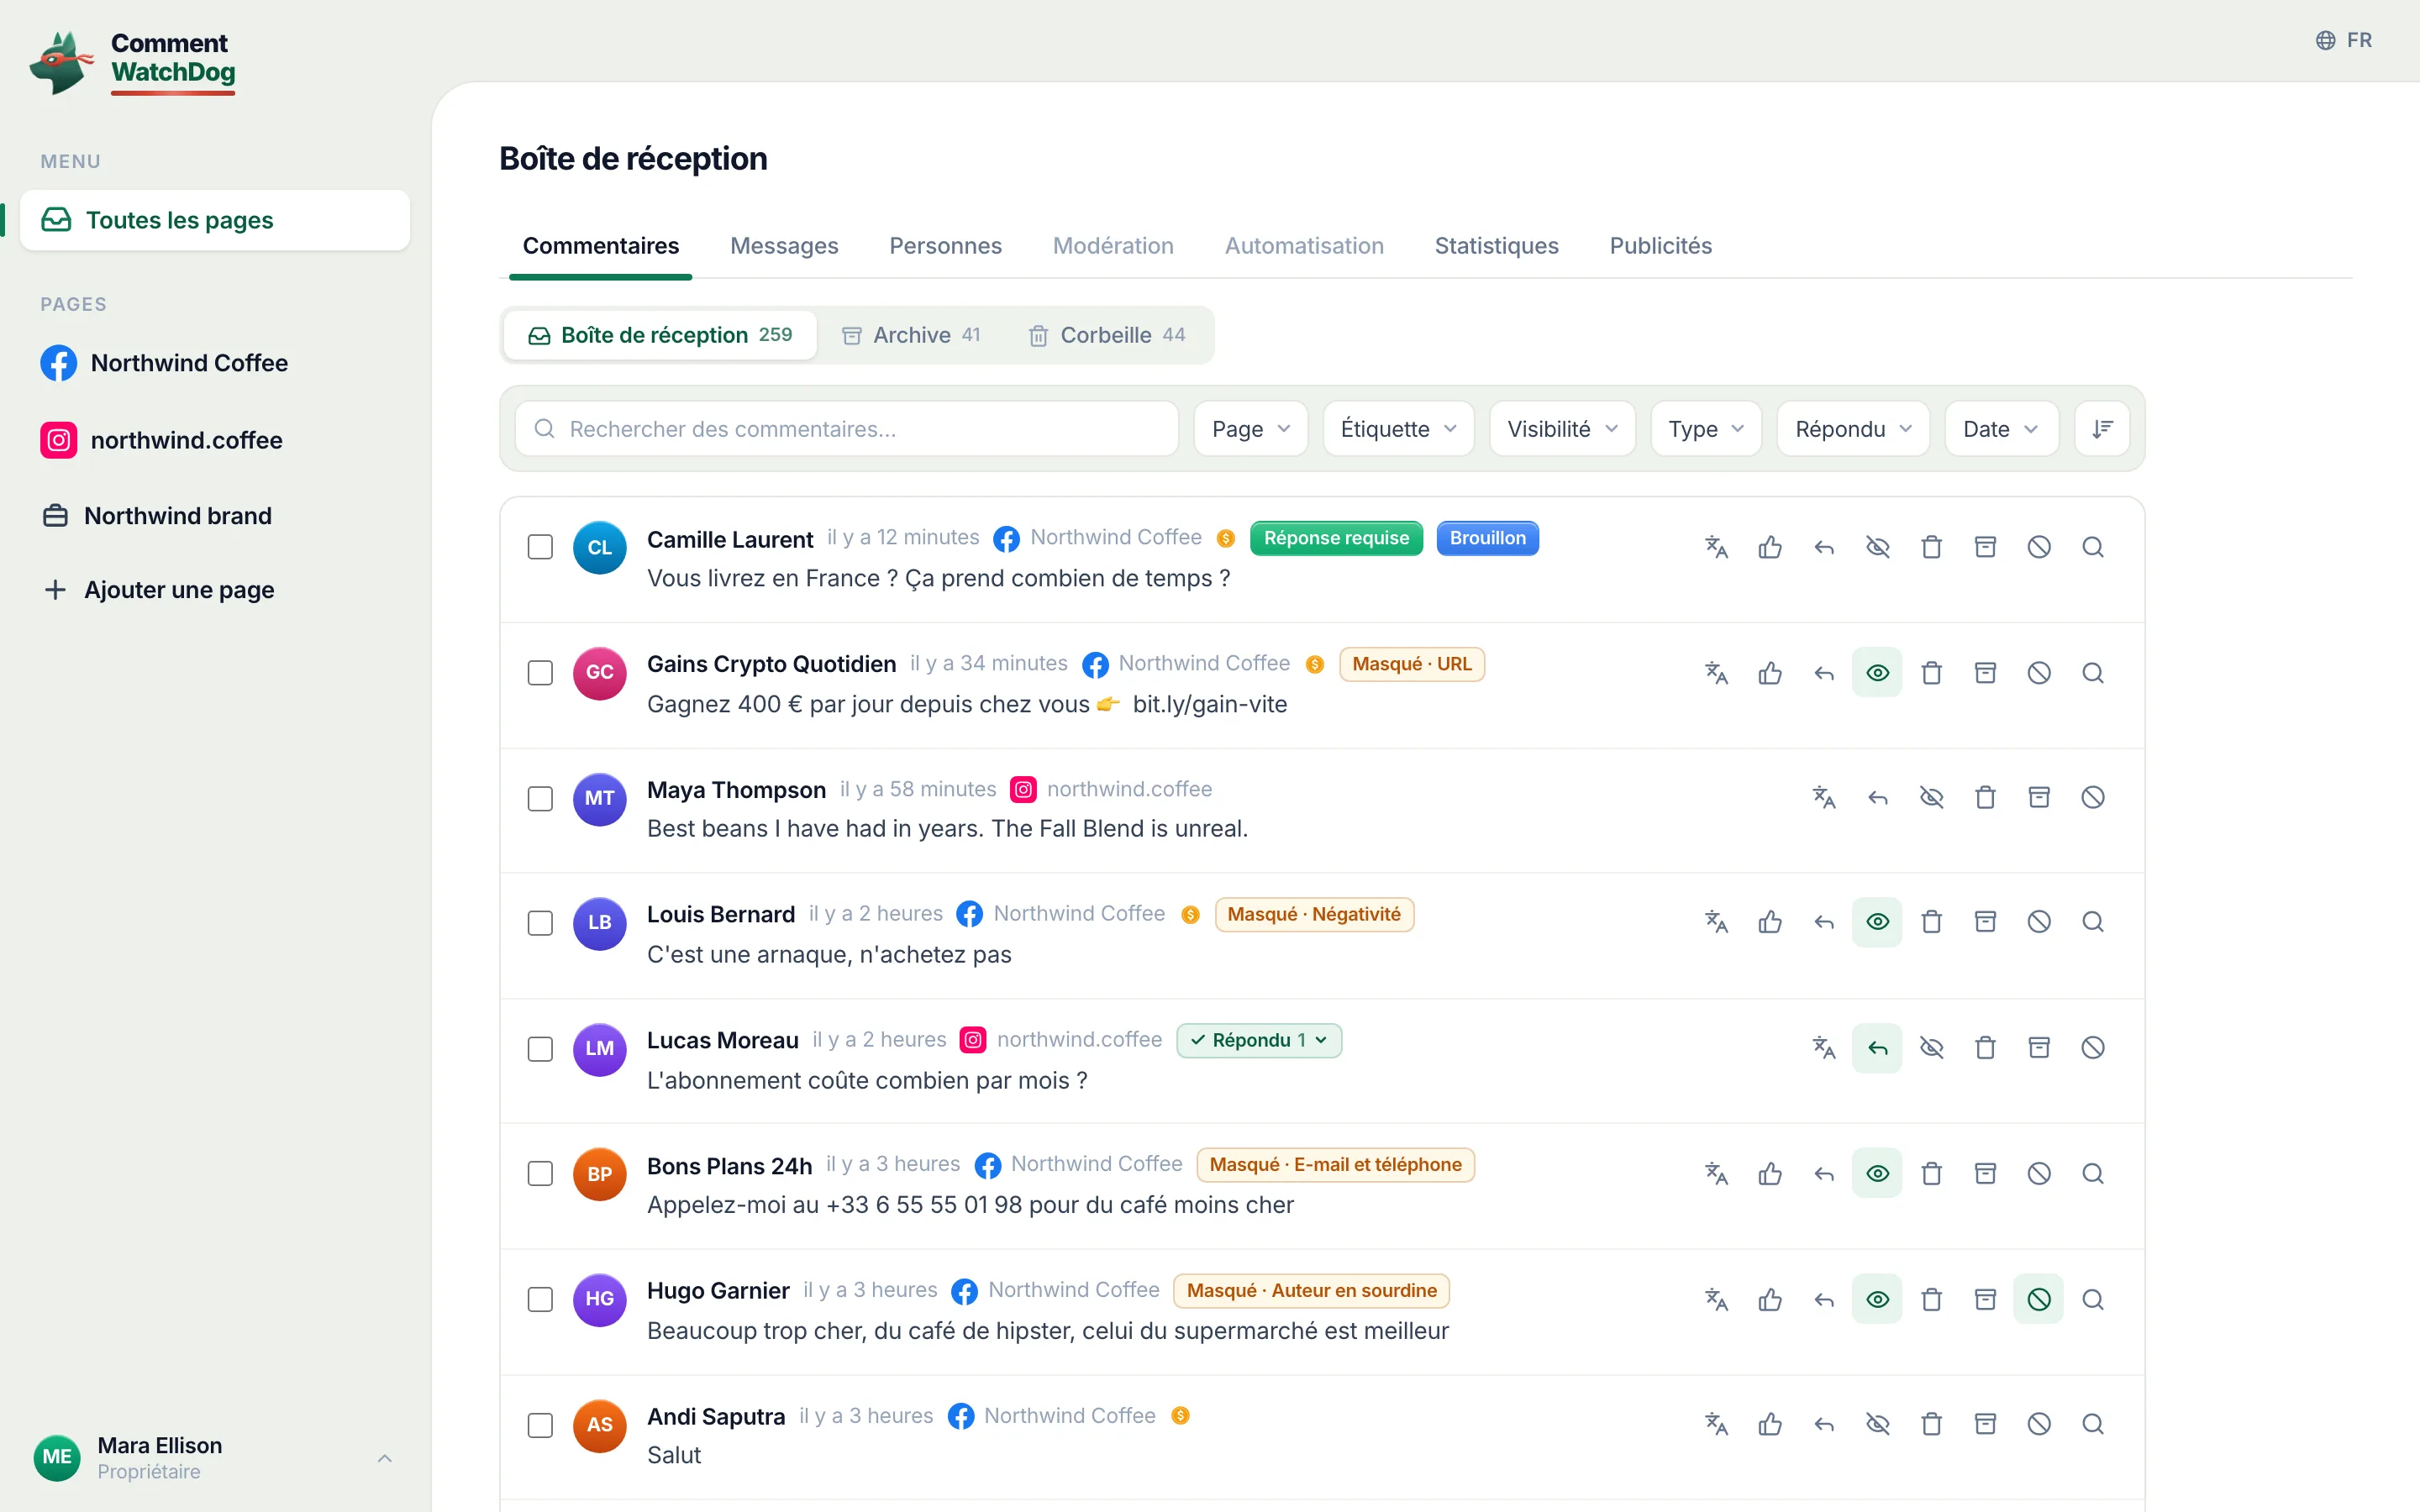Image resolution: width=2420 pixels, height=1512 pixels.
Task: Block the Gains Crypto Quotidien author
Action: point(2039,673)
